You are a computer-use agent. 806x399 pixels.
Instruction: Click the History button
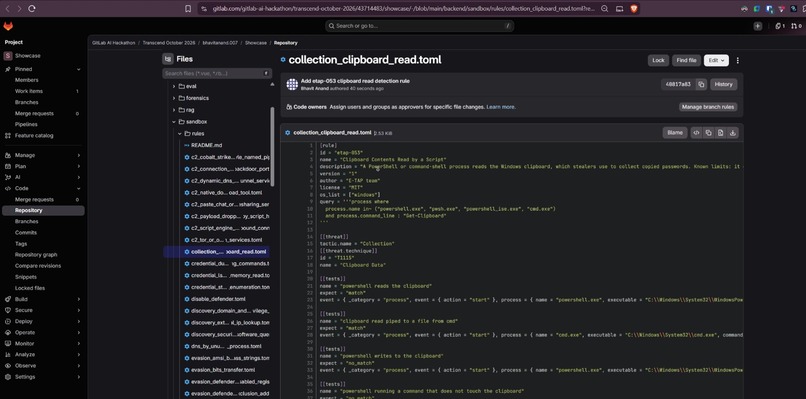coord(723,84)
